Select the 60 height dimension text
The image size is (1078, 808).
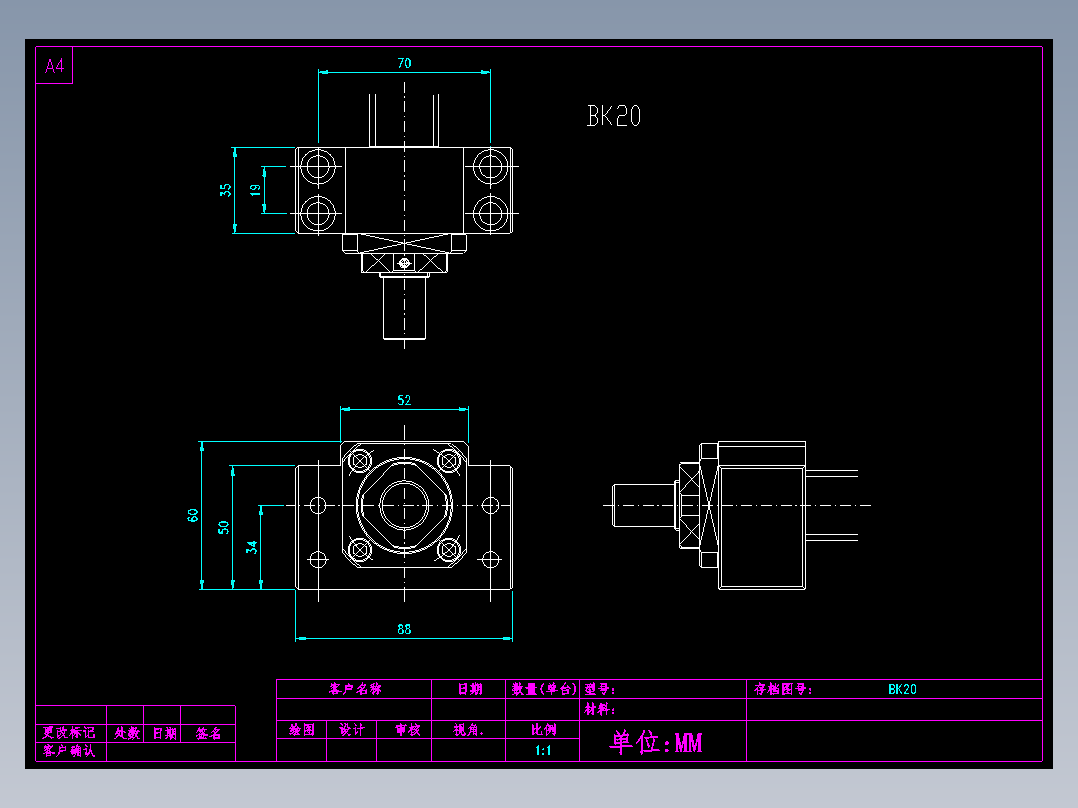click(x=192, y=515)
